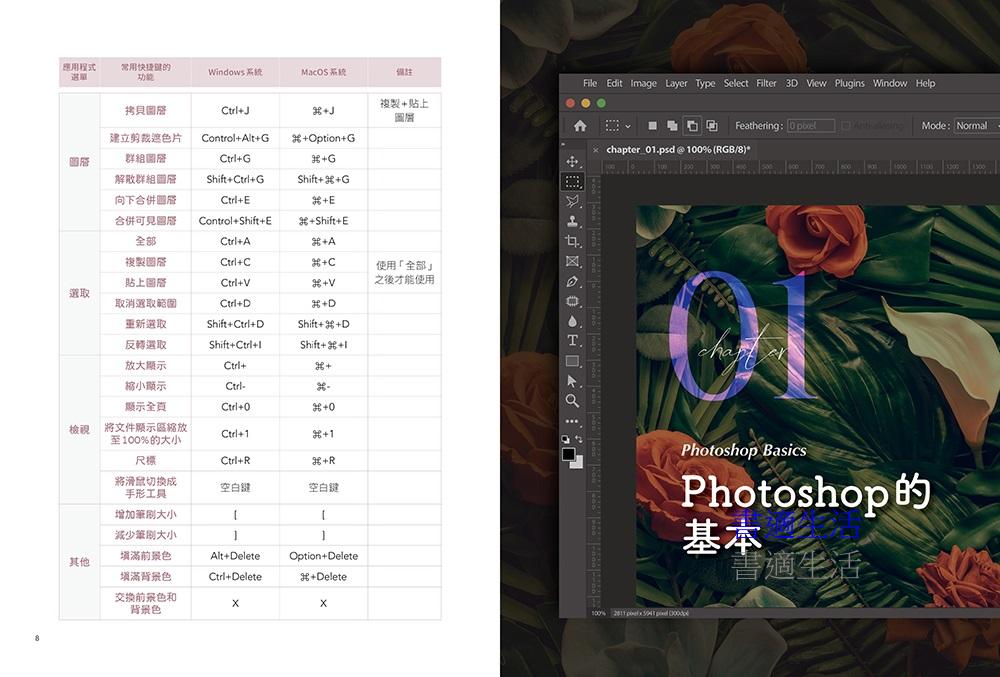Click the 'Shift+Ctrl+I' shortcut cell
This screenshot has height=677, width=1000.
click(x=235, y=344)
